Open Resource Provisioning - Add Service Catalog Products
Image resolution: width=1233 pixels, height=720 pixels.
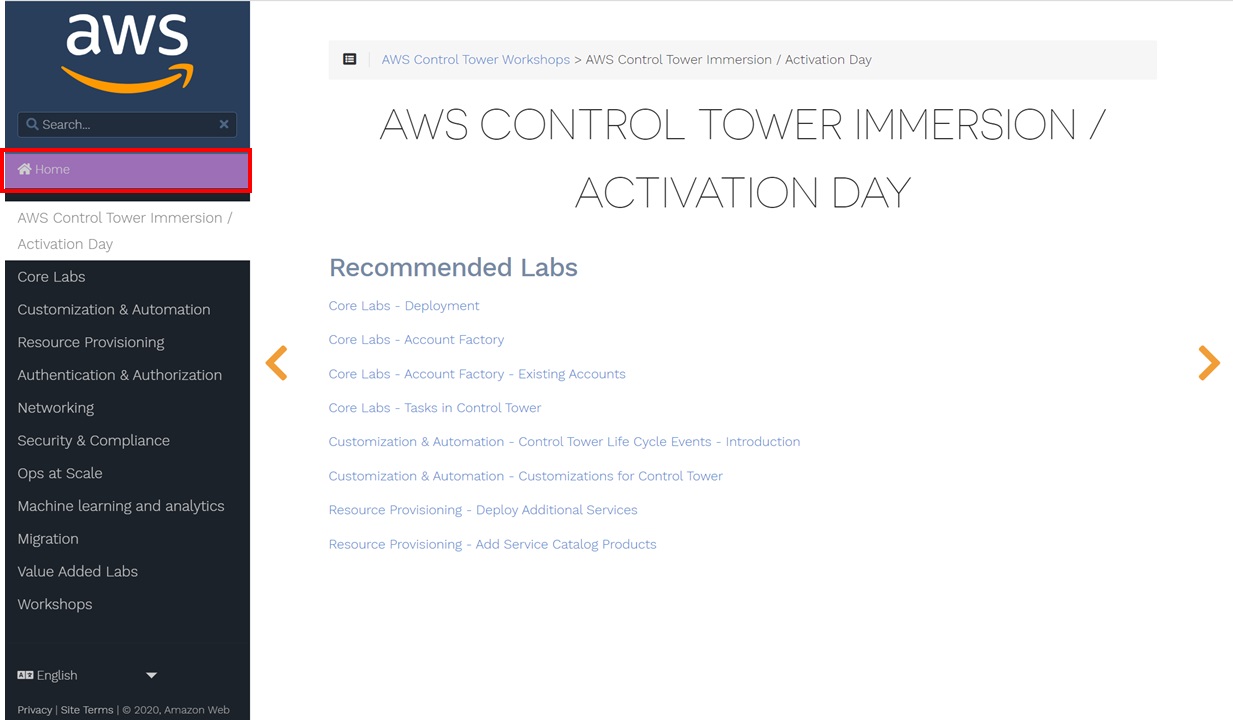[x=492, y=544]
